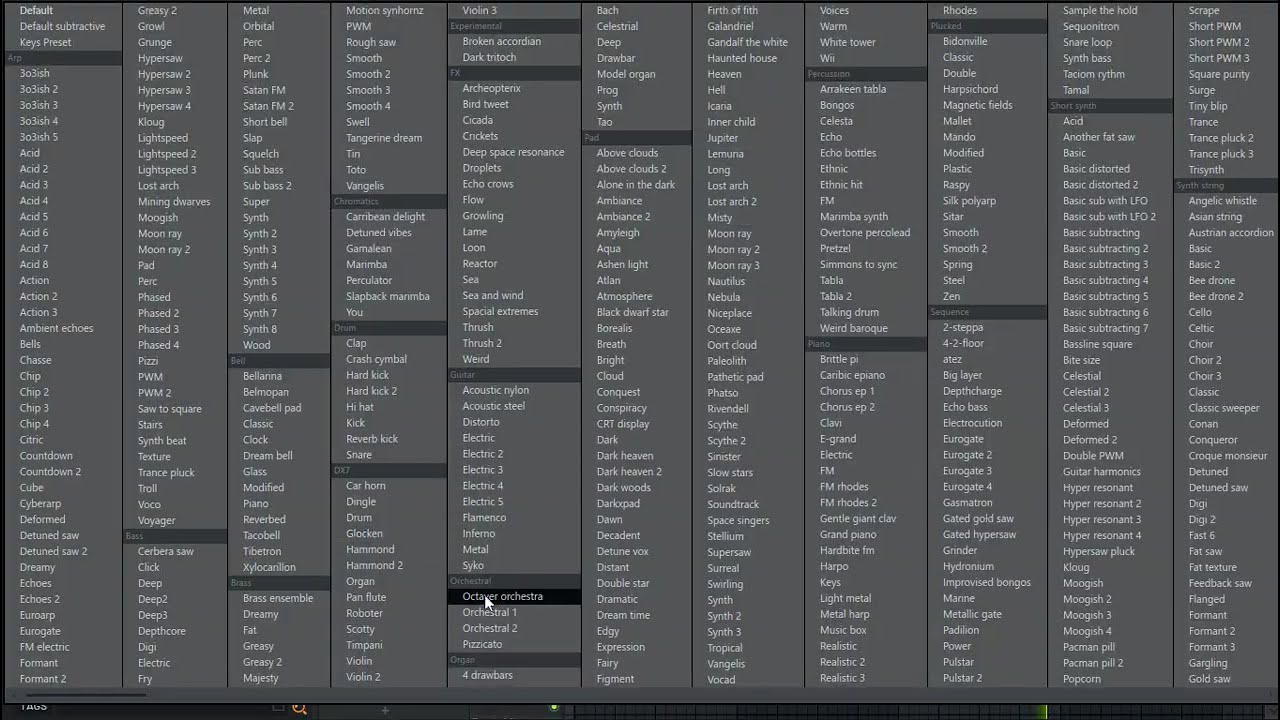The image size is (1280, 720).
Task: Pick the Space singers preset
Action: (739, 520)
